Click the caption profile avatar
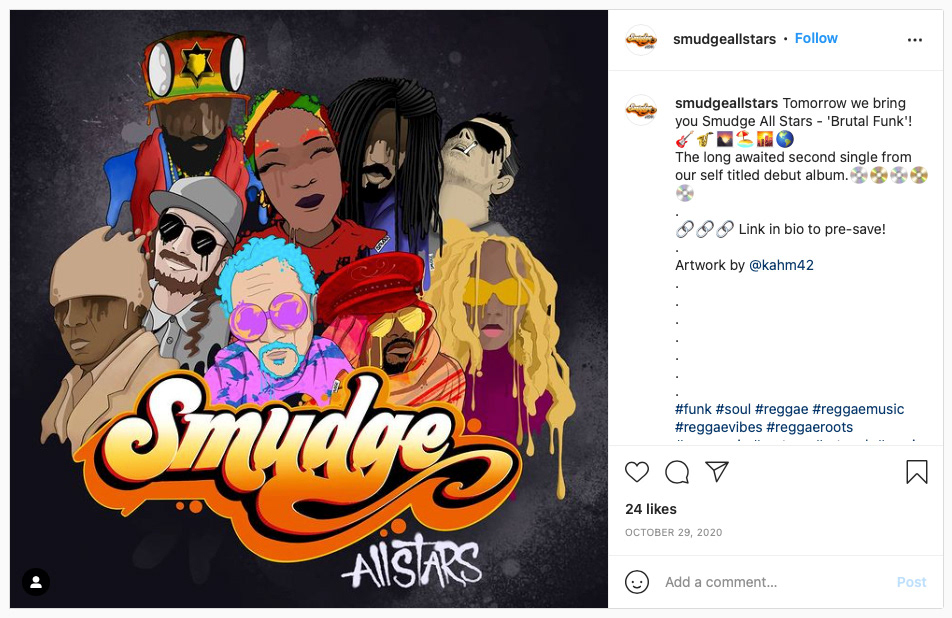This screenshot has height=618, width=952. point(641,110)
